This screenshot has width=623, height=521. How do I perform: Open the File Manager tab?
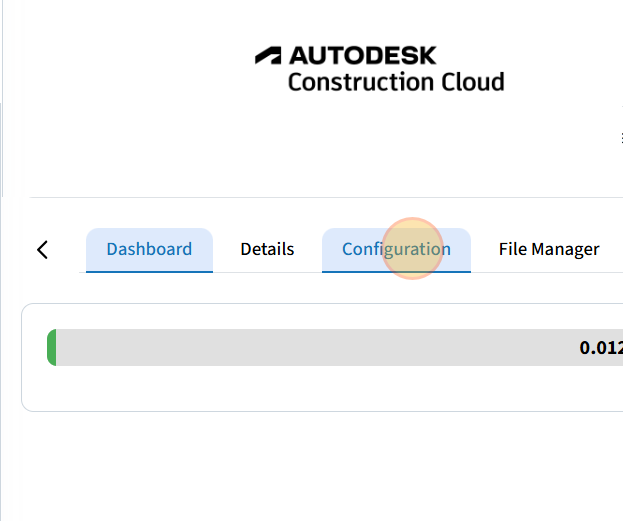pos(549,249)
